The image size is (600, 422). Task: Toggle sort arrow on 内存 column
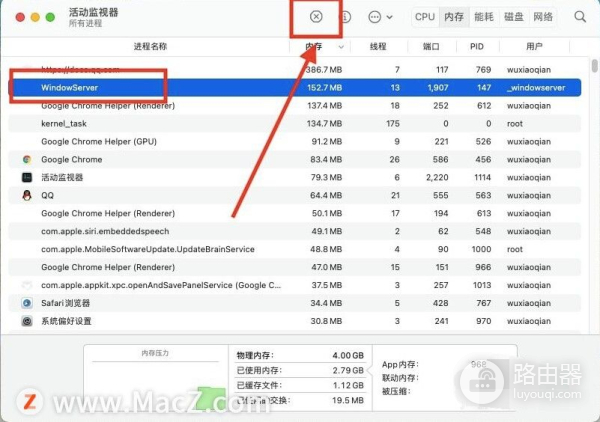click(x=341, y=47)
